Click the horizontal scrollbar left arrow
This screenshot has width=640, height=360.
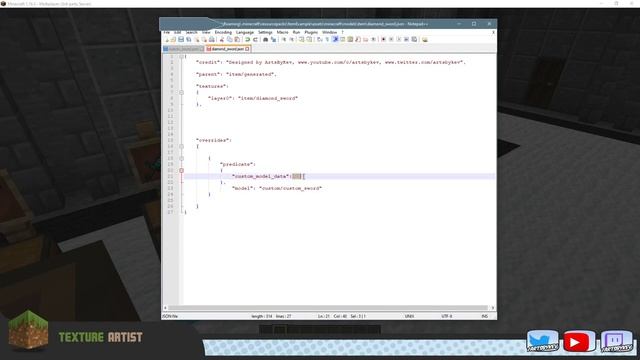click(x=165, y=308)
